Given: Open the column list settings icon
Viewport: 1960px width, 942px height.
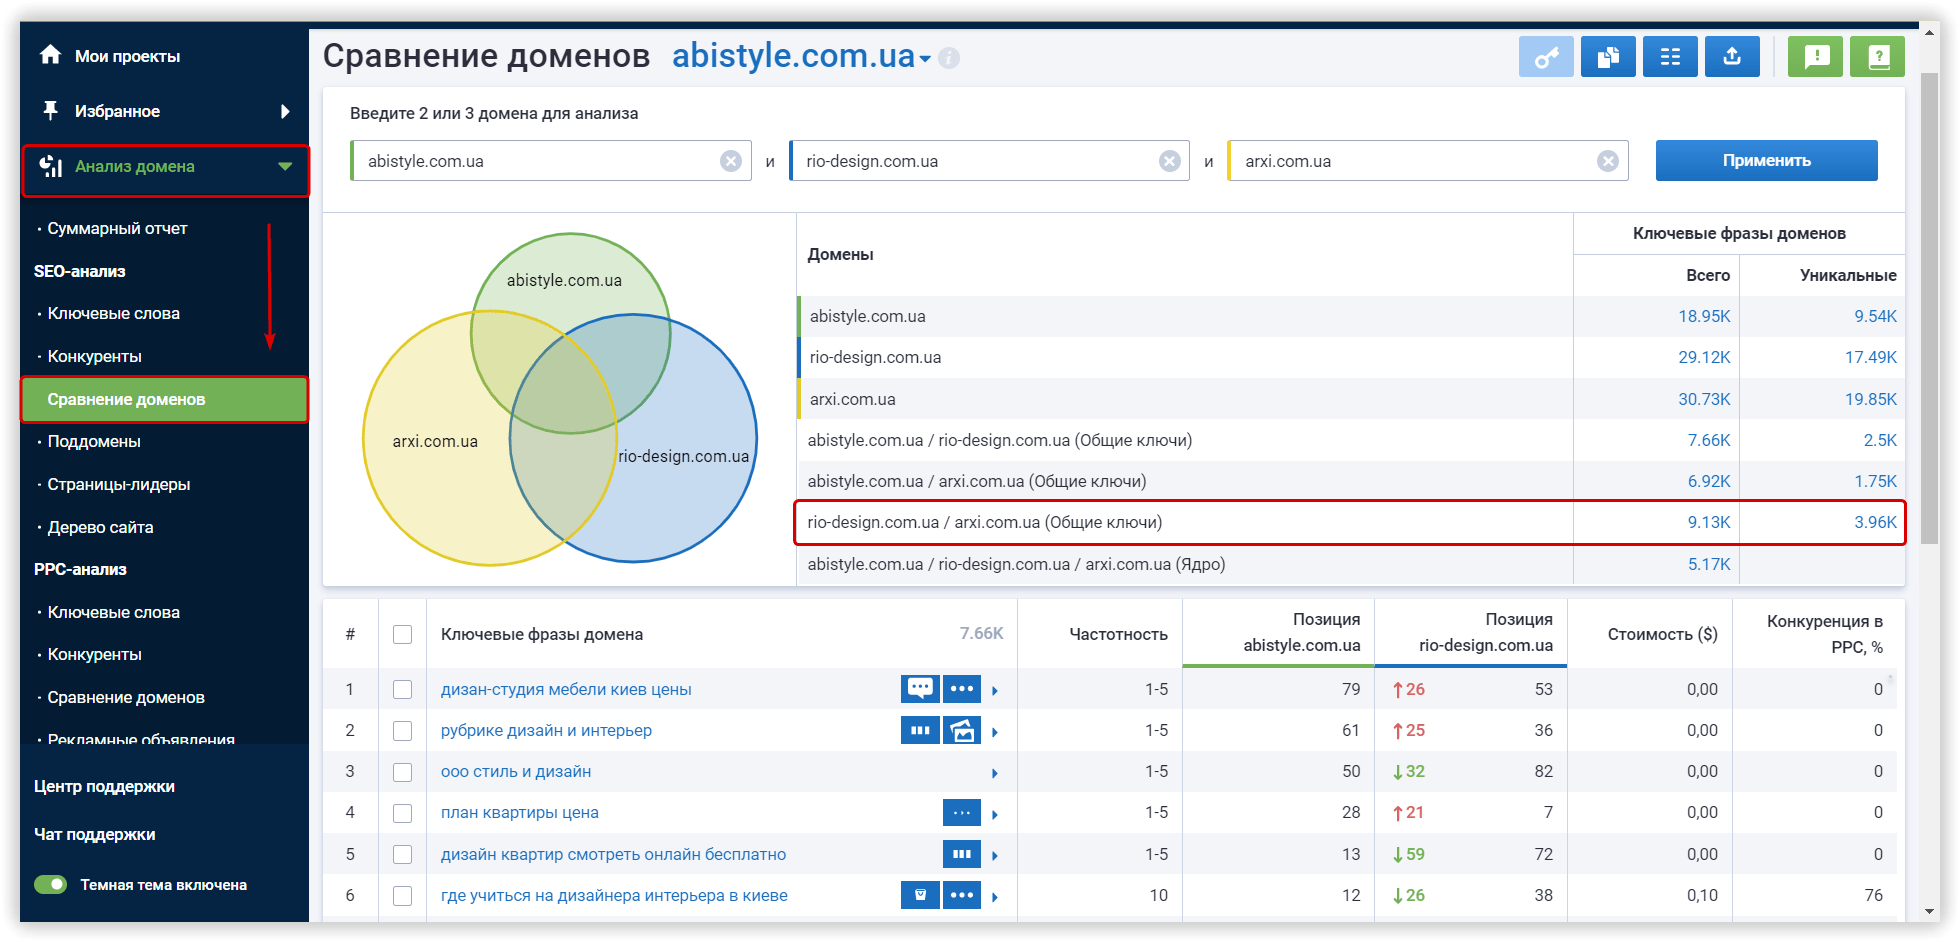Looking at the screenshot, I should coord(1670,57).
